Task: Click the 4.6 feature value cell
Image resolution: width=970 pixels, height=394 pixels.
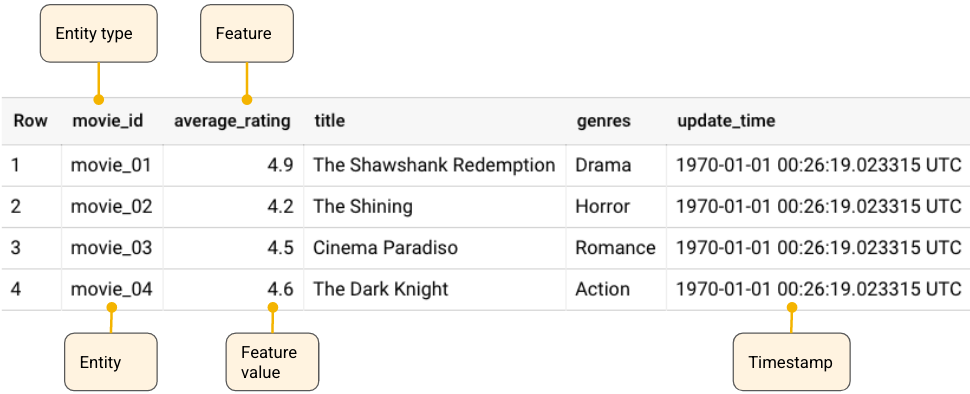Action: click(280, 289)
